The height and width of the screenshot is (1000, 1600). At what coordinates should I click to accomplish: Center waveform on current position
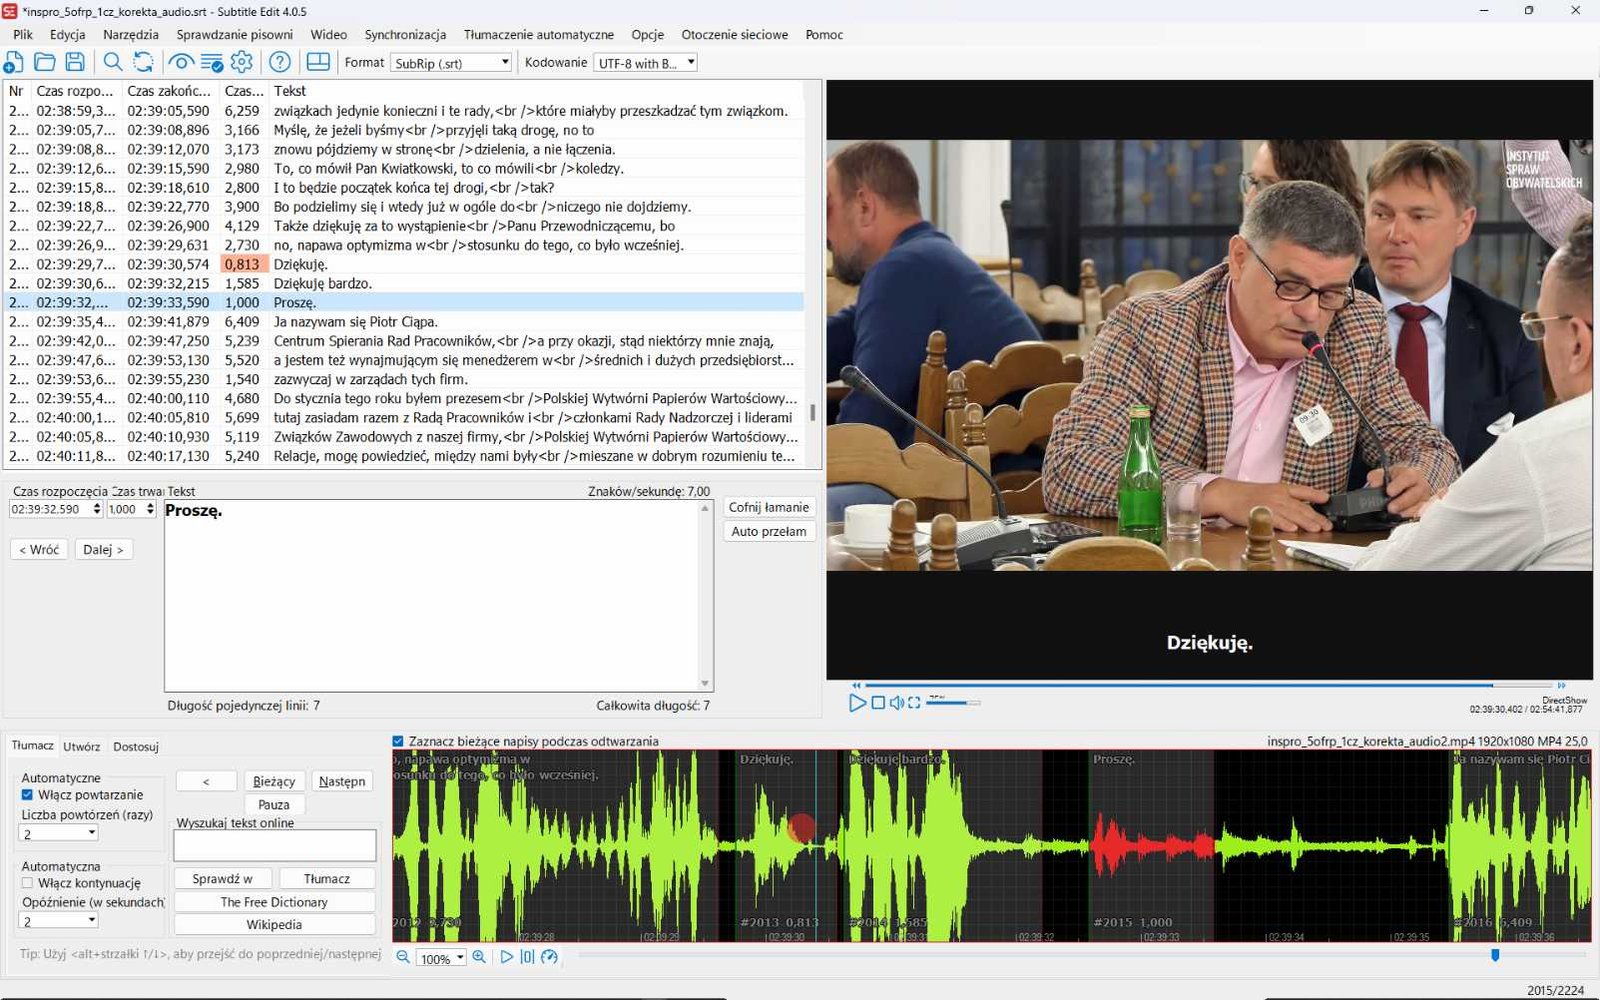527,957
